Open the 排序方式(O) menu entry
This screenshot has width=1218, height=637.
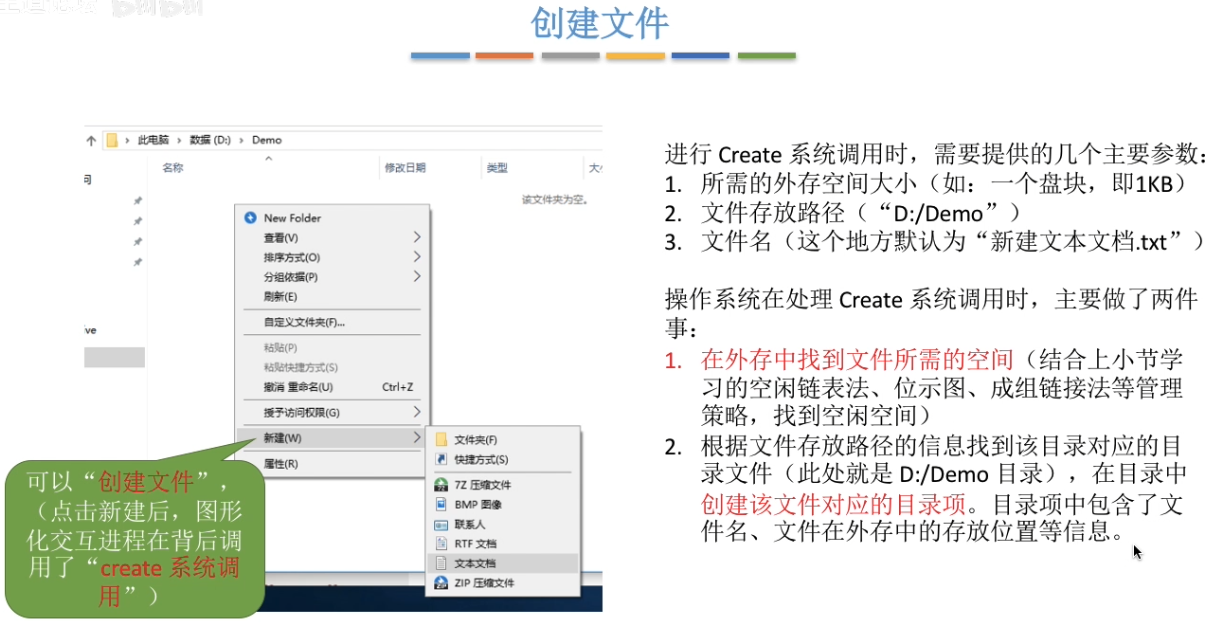click(332, 257)
